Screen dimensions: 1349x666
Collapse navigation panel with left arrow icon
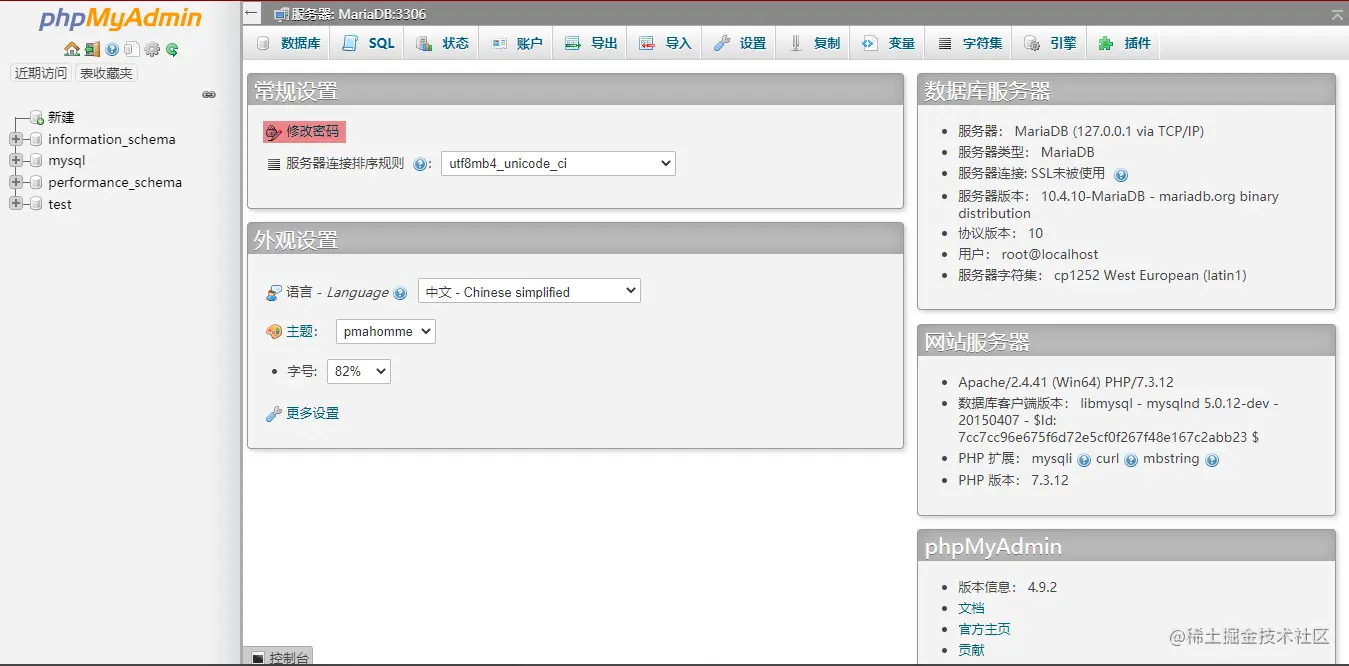(x=252, y=14)
